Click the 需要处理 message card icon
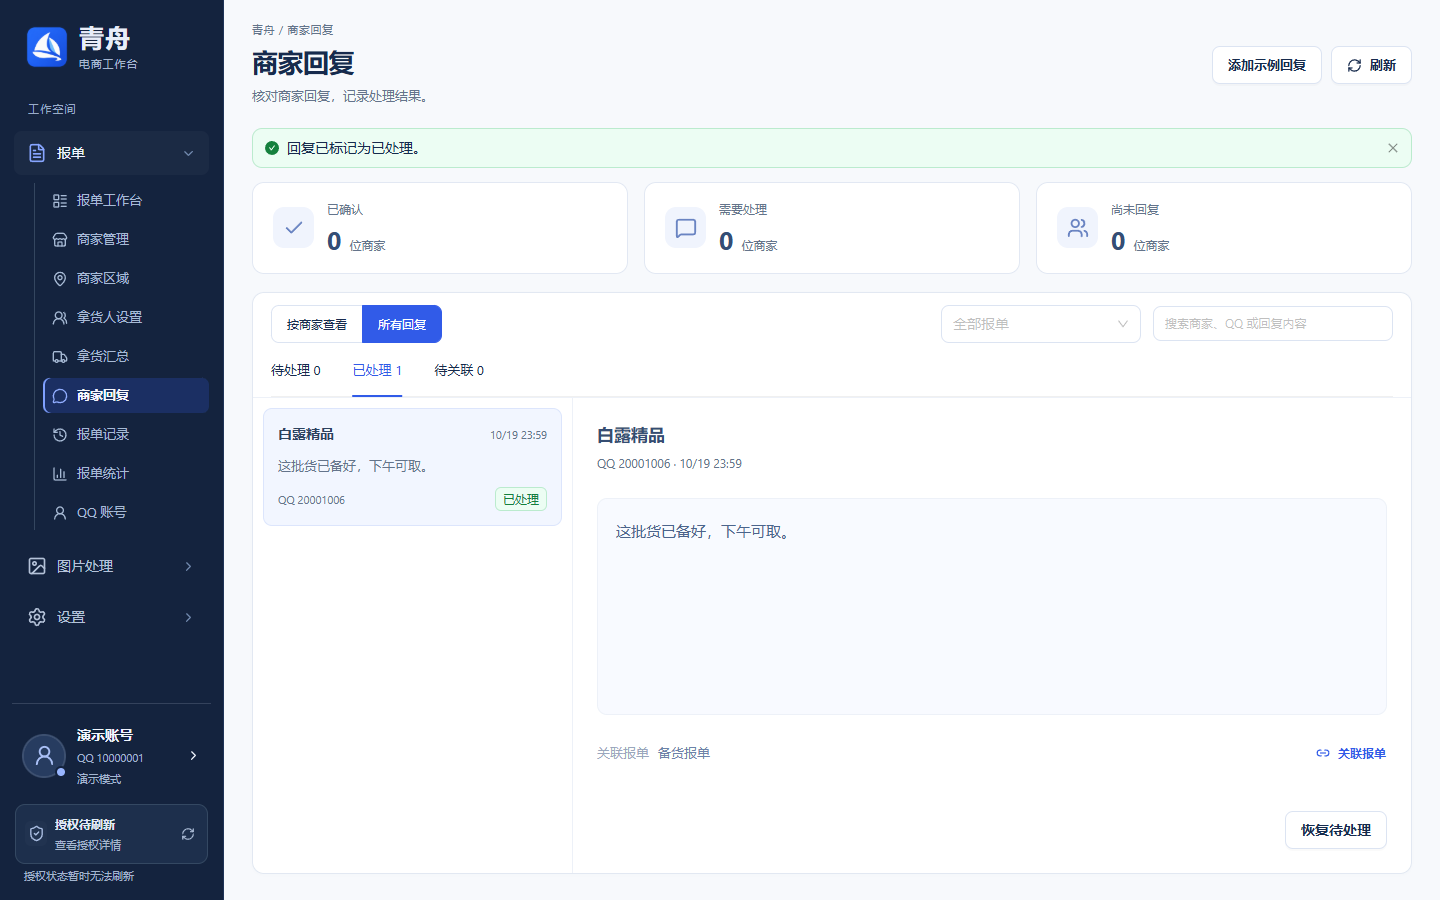The image size is (1440, 900). pyautogui.click(x=686, y=228)
